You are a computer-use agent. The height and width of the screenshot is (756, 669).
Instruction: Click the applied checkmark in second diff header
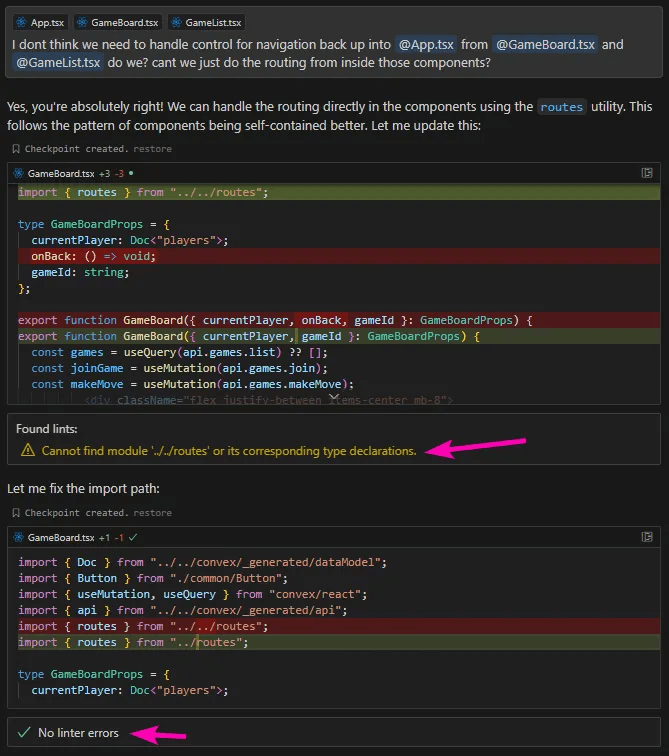tap(133, 537)
